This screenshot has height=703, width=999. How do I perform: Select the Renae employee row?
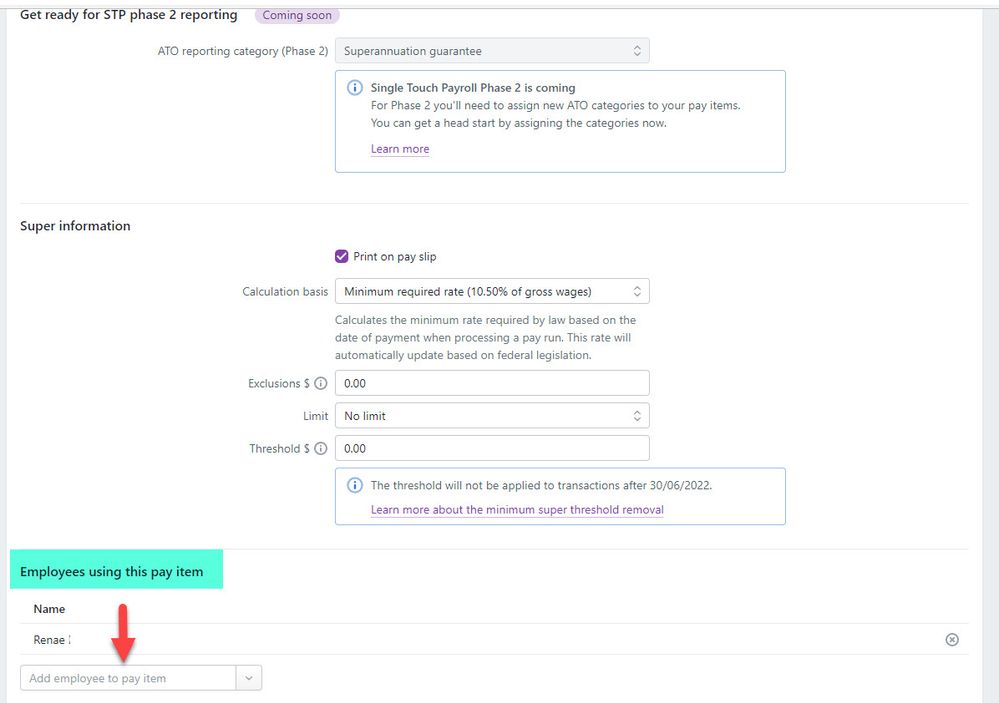(51, 640)
